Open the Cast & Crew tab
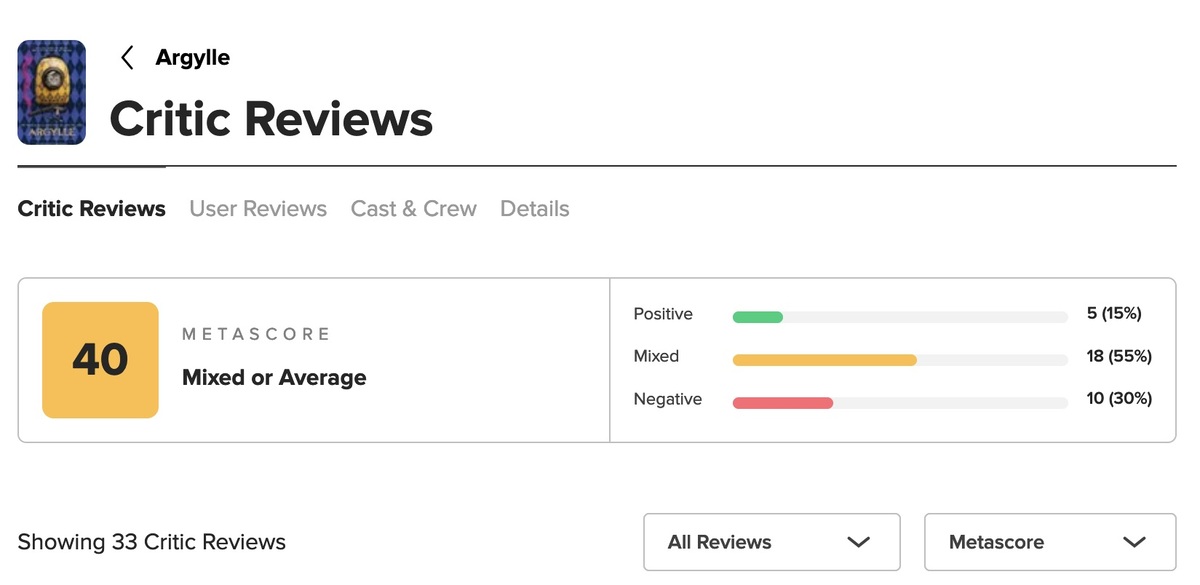 click(413, 209)
